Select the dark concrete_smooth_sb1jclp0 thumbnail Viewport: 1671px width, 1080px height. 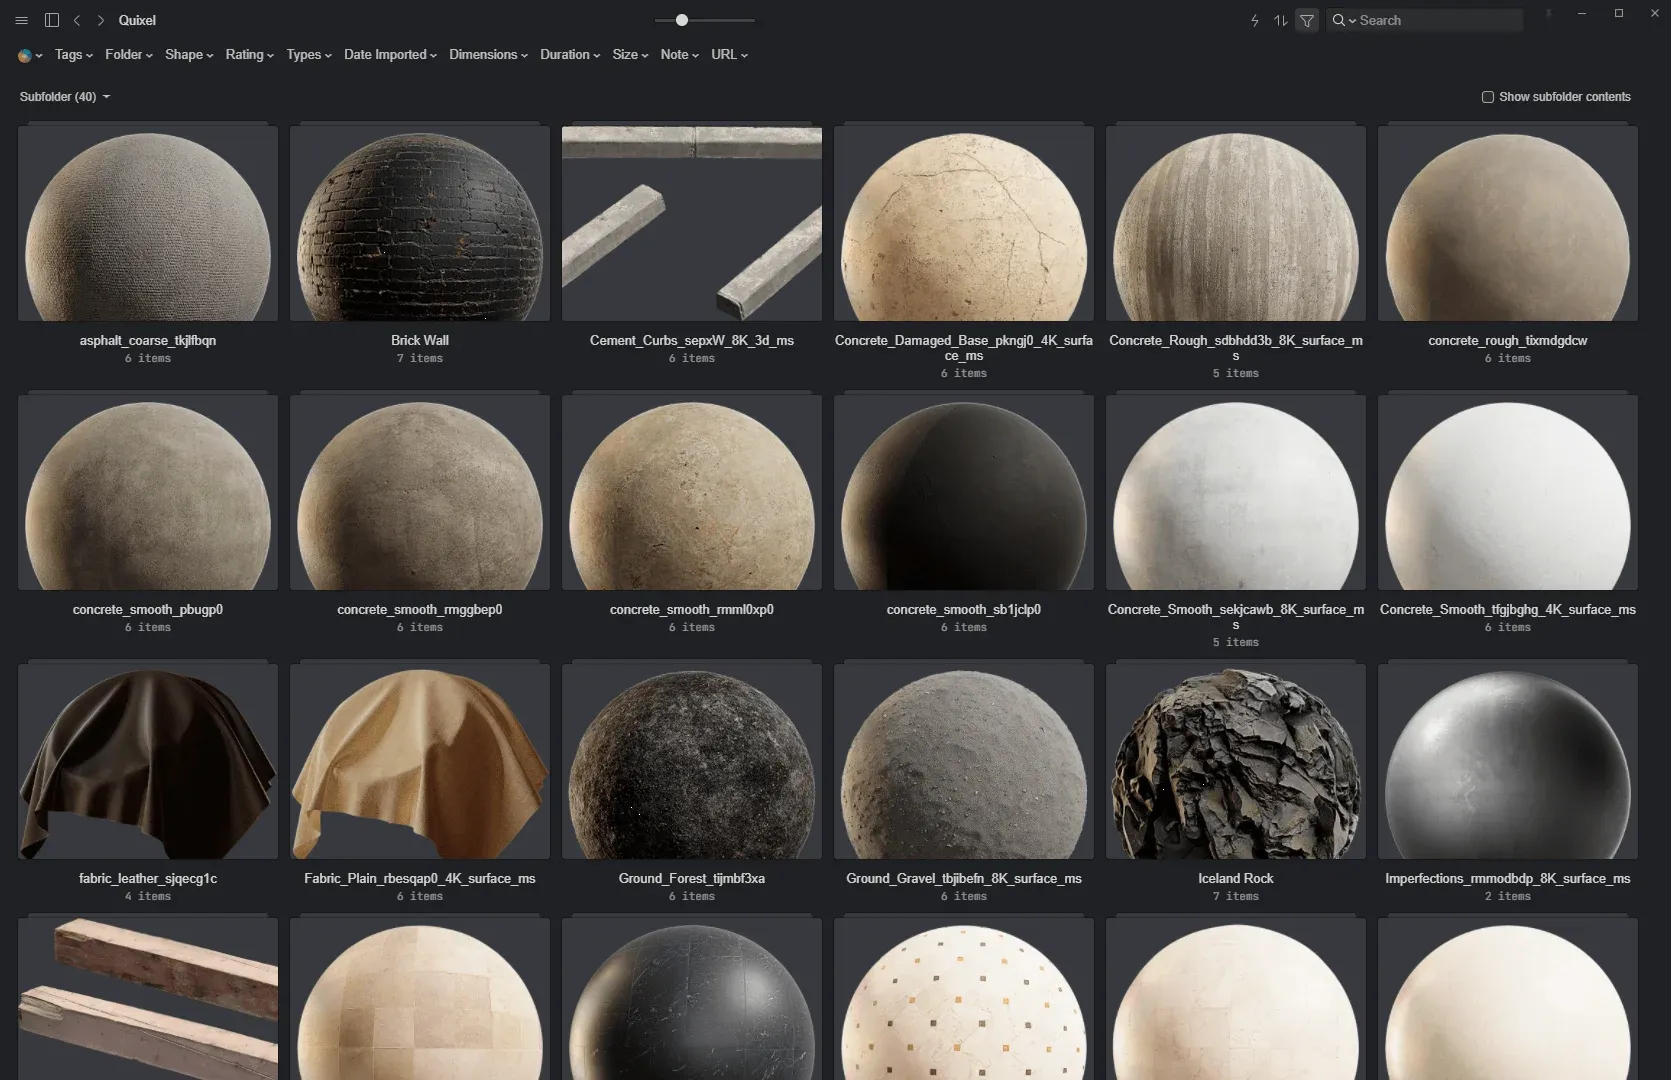point(964,493)
